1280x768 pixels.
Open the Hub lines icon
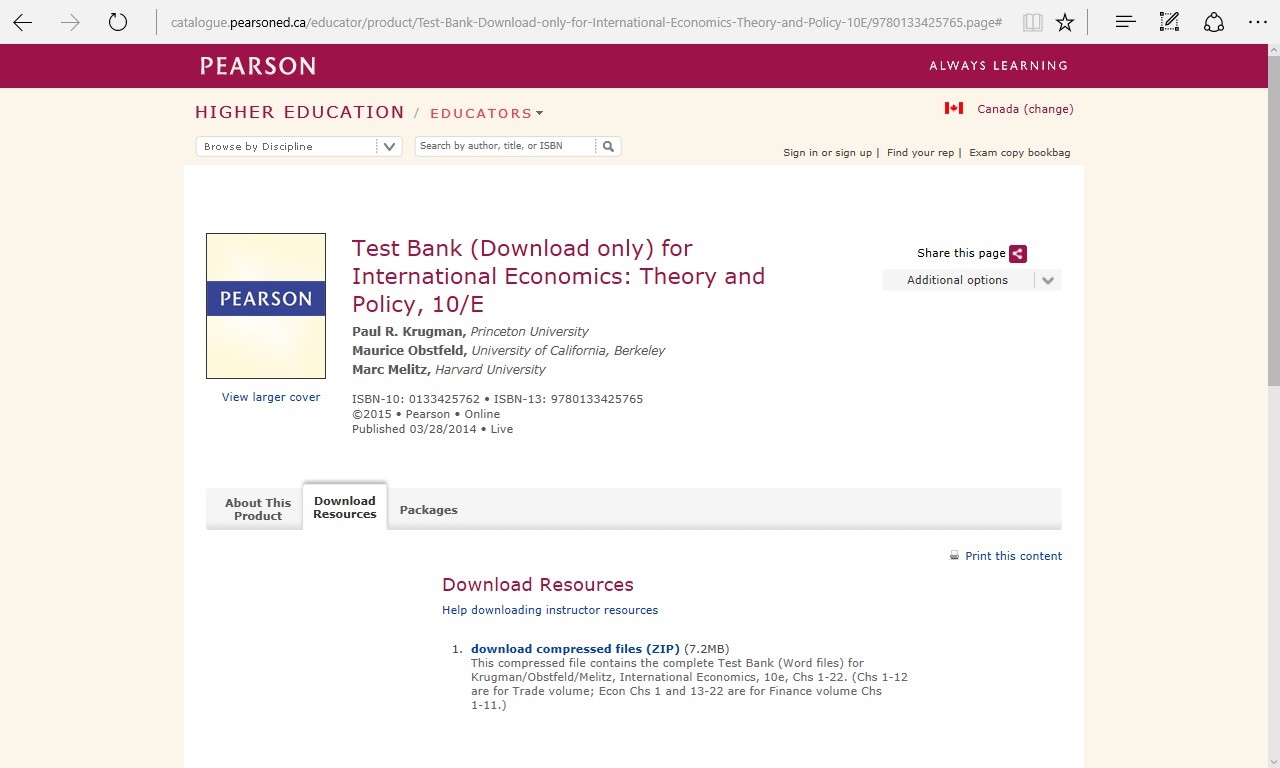1125,22
